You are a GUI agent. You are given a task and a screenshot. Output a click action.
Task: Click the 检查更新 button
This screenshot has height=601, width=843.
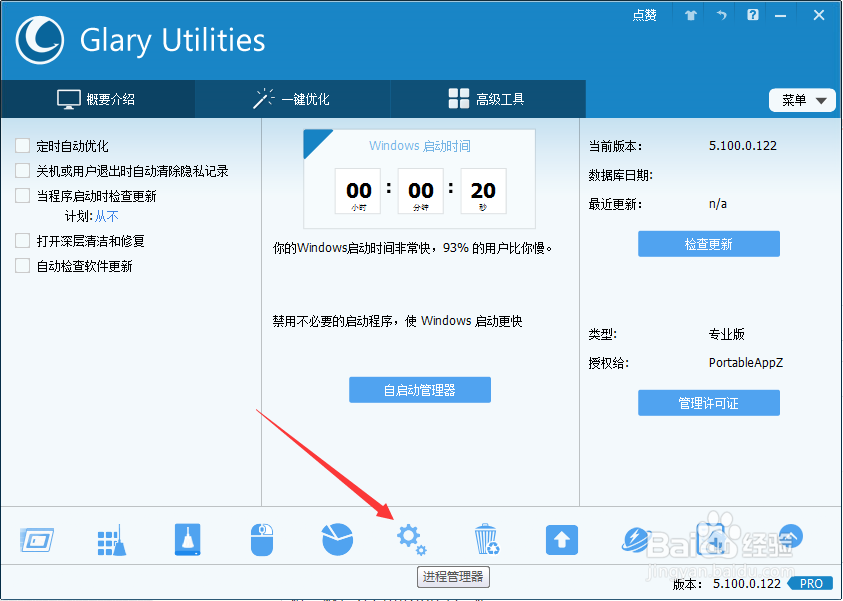(709, 244)
